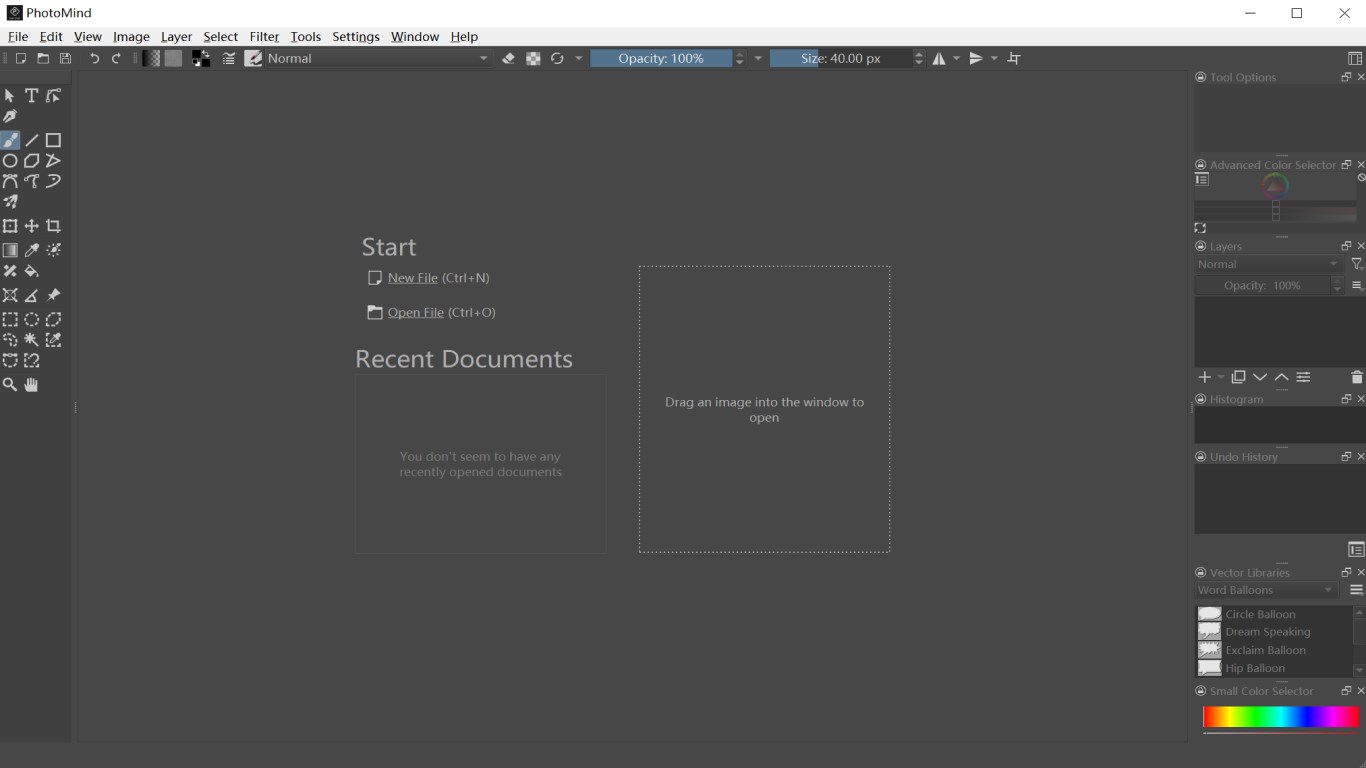Select the Fill tool
The height and width of the screenshot is (768, 1366).
[x=31, y=270]
